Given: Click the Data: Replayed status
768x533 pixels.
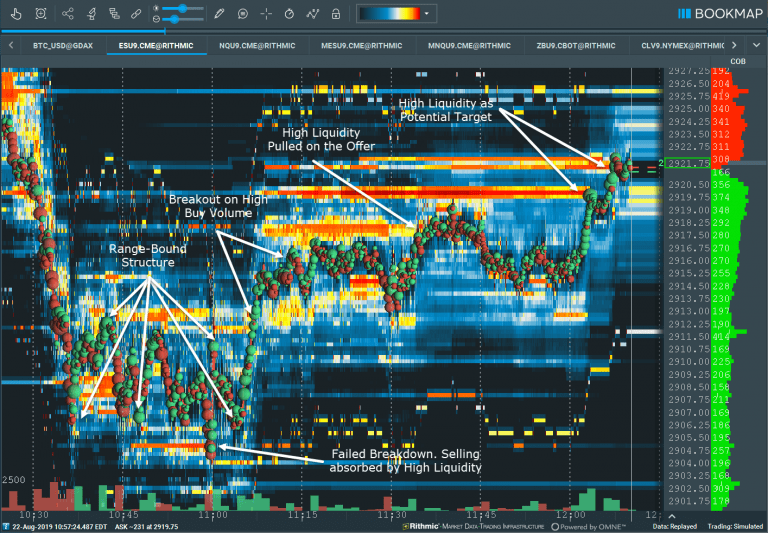Looking at the screenshot, I should point(674,527).
